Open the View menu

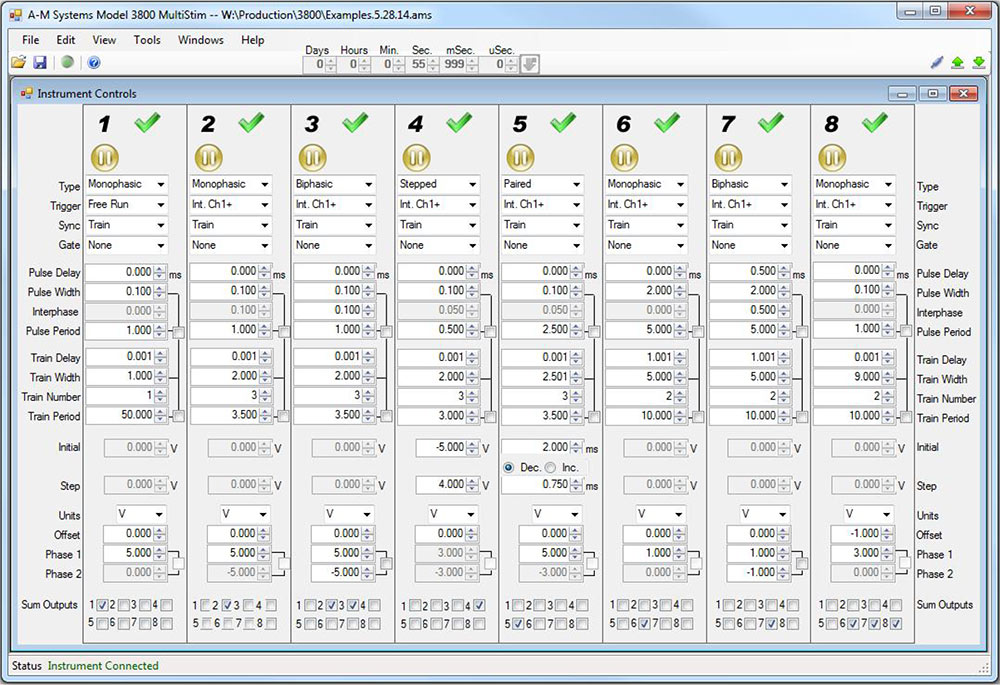click(x=104, y=40)
